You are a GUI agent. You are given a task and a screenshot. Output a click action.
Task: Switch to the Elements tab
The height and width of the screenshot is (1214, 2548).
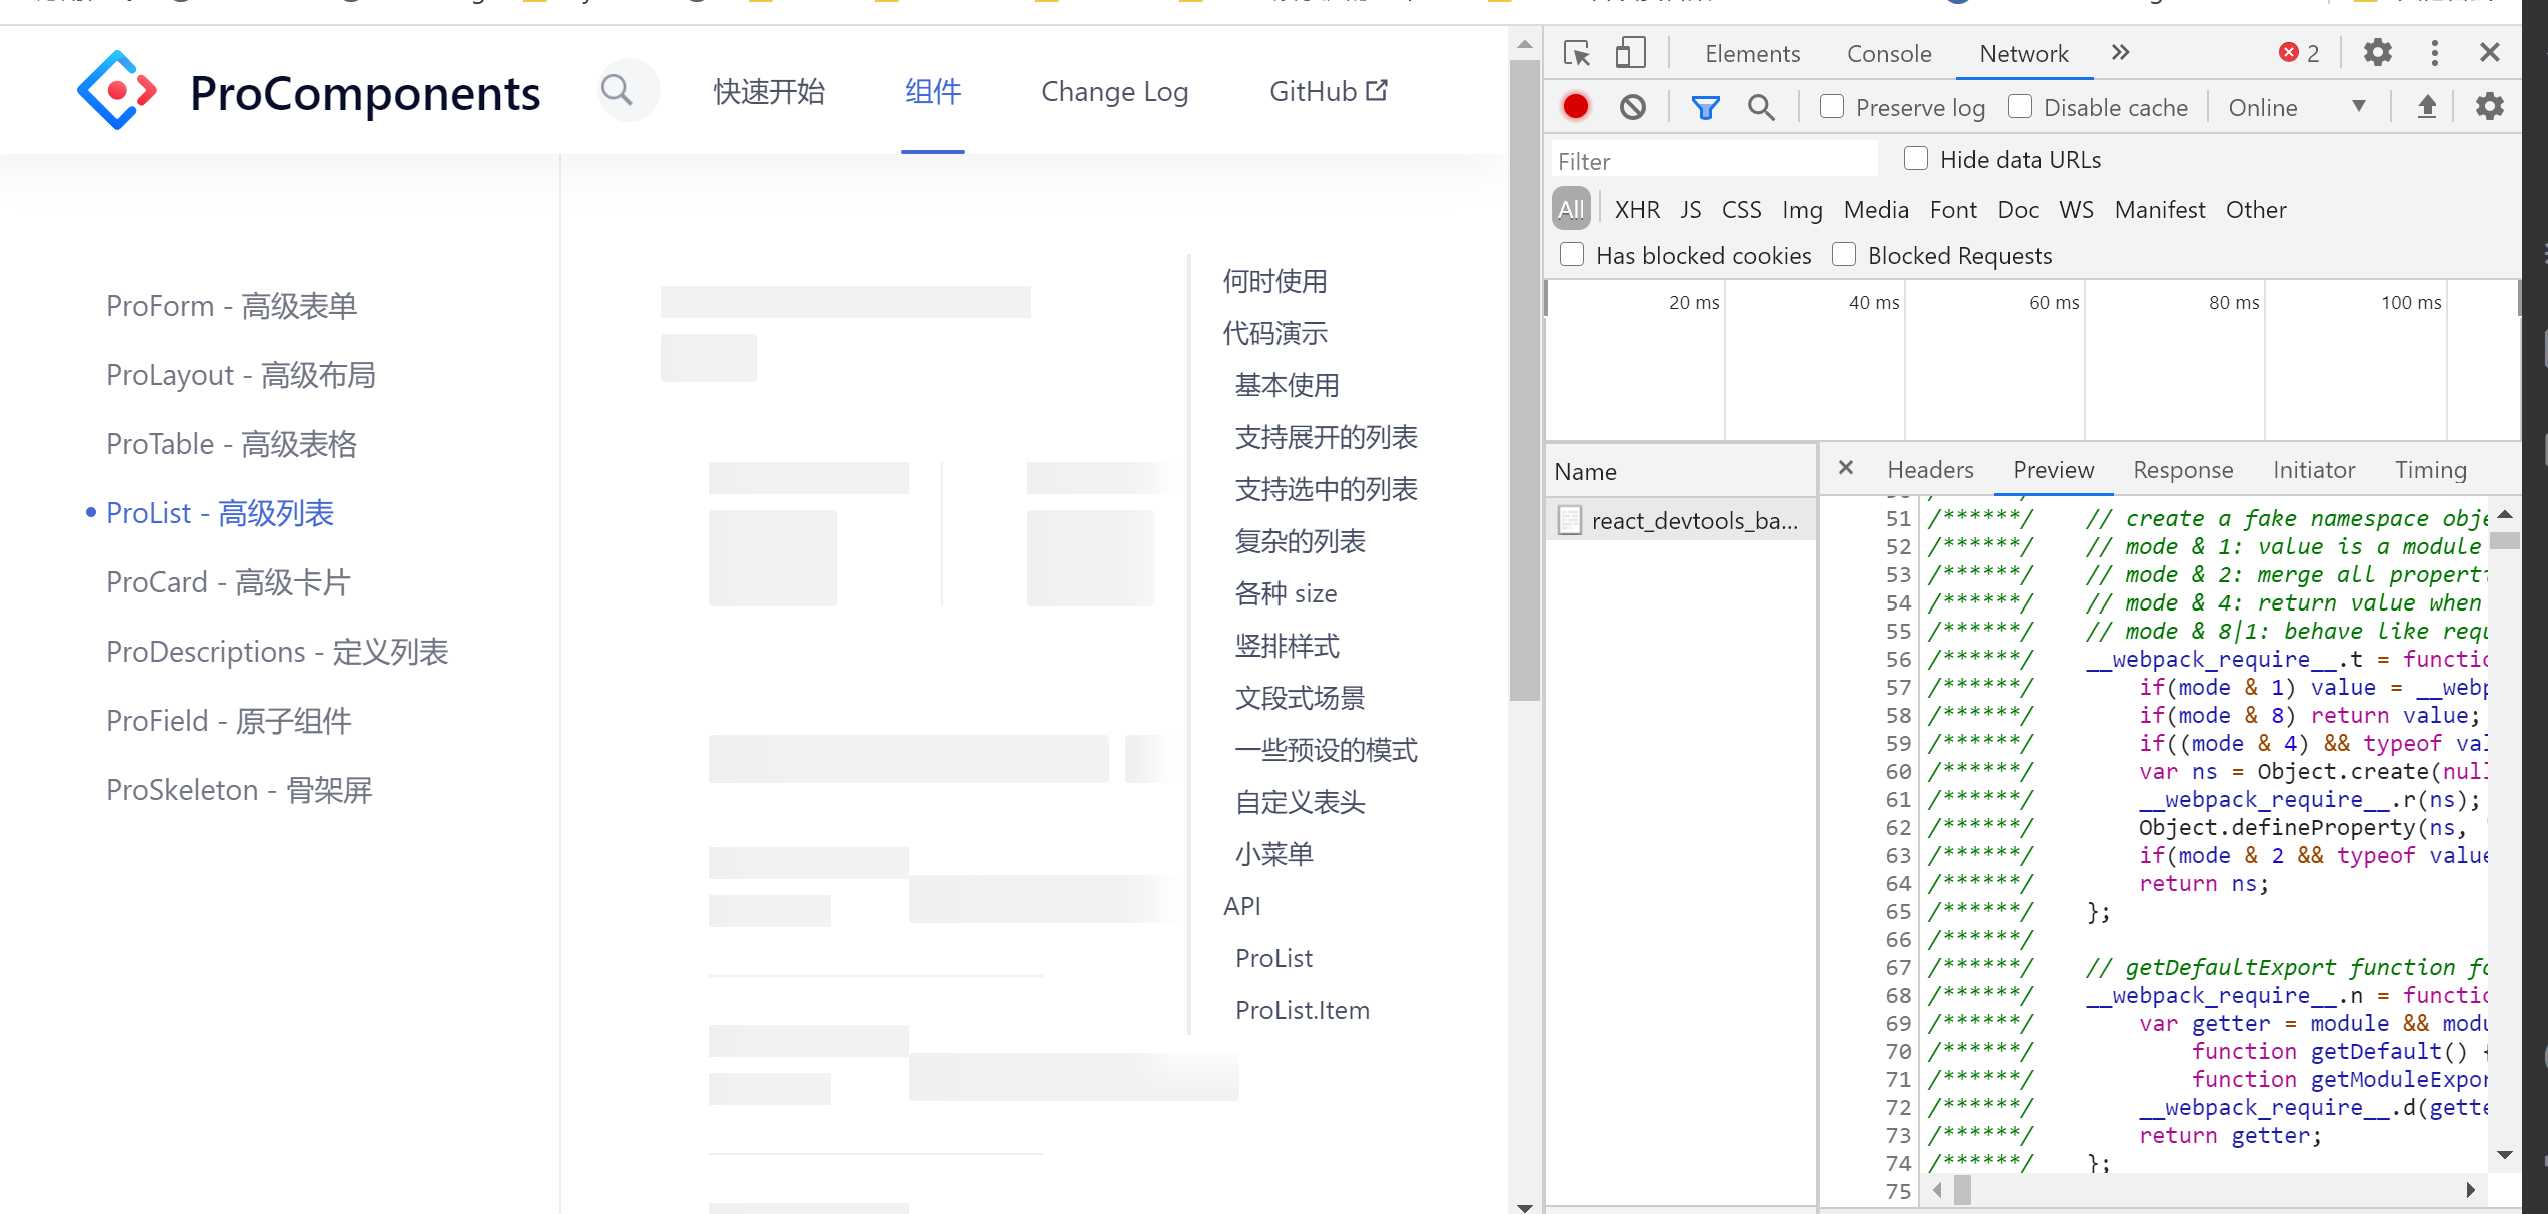point(1752,54)
